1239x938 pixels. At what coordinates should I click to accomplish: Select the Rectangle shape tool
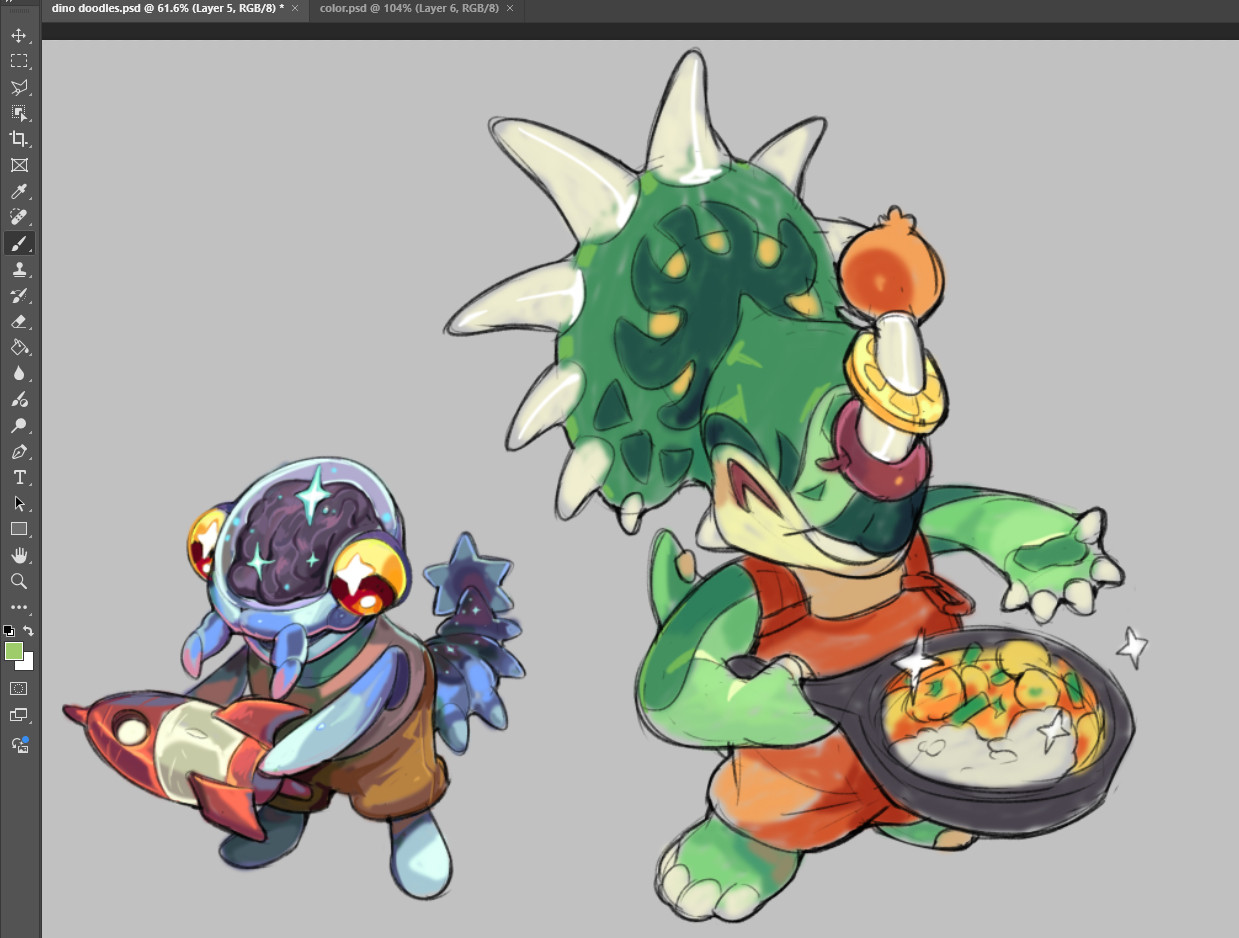pos(19,529)
